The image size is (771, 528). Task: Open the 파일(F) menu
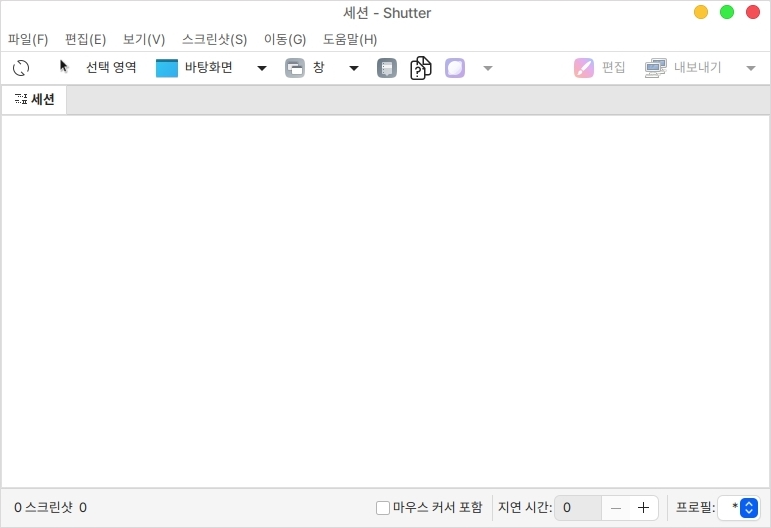(28, 40)
